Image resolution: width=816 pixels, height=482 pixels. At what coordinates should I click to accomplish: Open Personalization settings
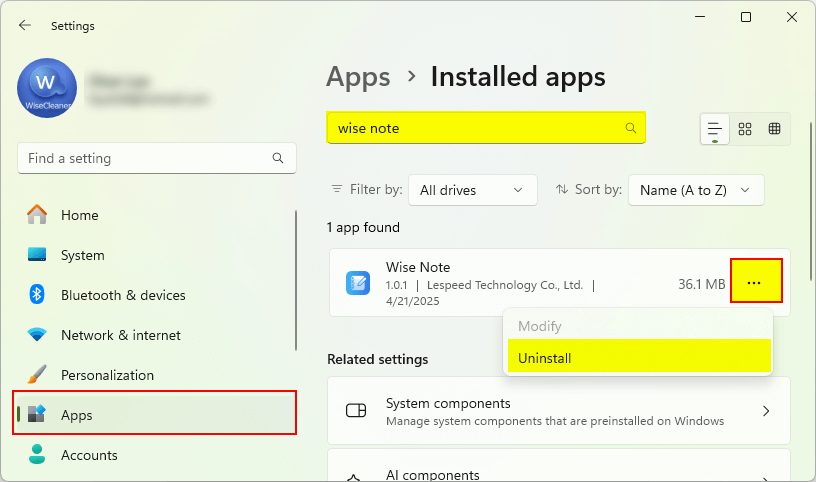156,375
